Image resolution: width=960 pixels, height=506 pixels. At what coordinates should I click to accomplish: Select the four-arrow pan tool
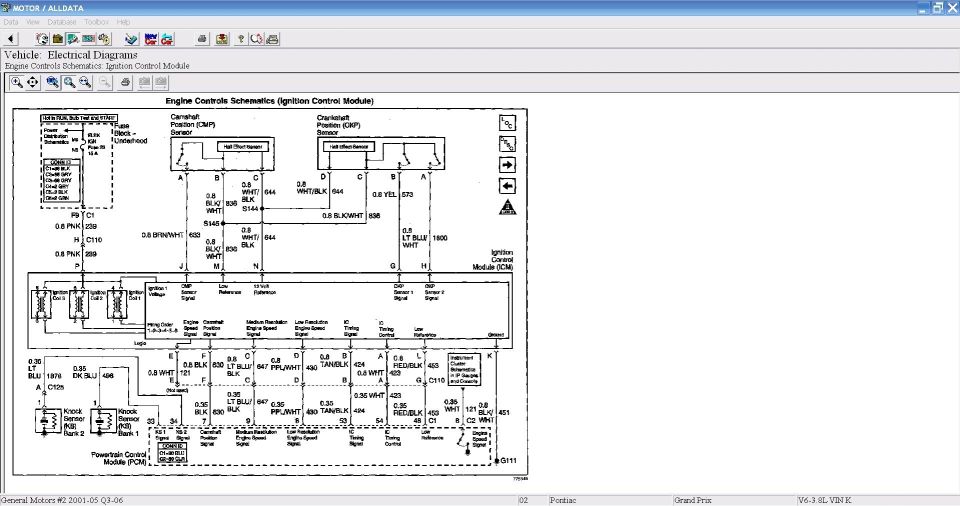[32, 82]
